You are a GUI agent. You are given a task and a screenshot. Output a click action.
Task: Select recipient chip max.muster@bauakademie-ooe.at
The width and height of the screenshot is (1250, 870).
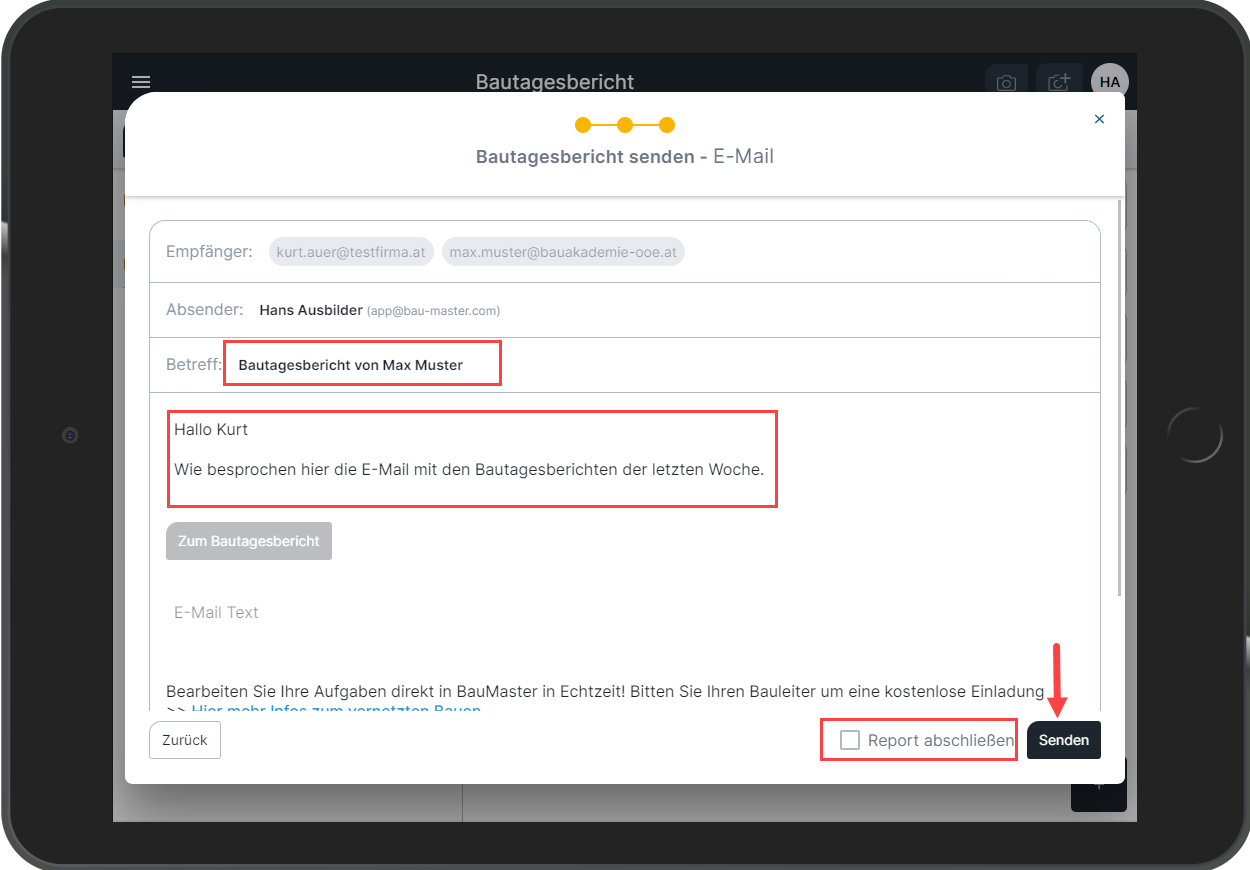[563, 252]
